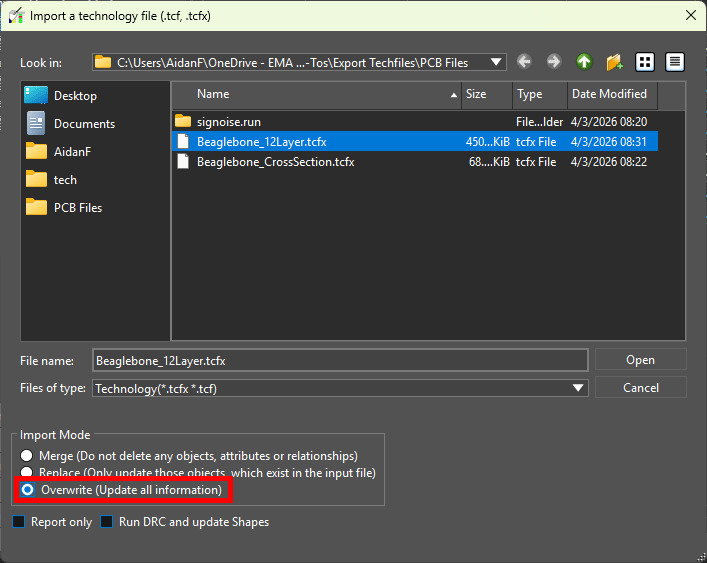707x563 pixels.
Task: Open Documents in the sidebar
Action: click(x=84, y=124)
